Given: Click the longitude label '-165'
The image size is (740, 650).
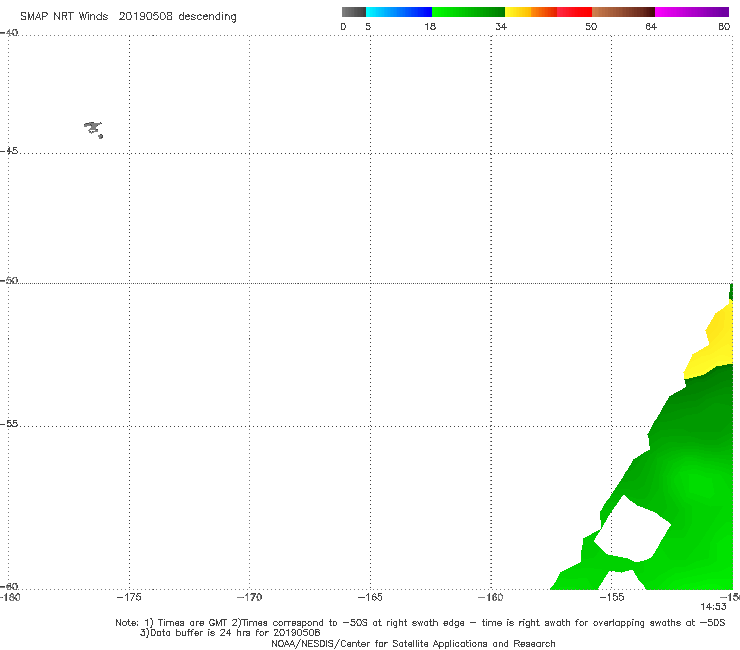Looking at the screenshot, I should (370, 597).
